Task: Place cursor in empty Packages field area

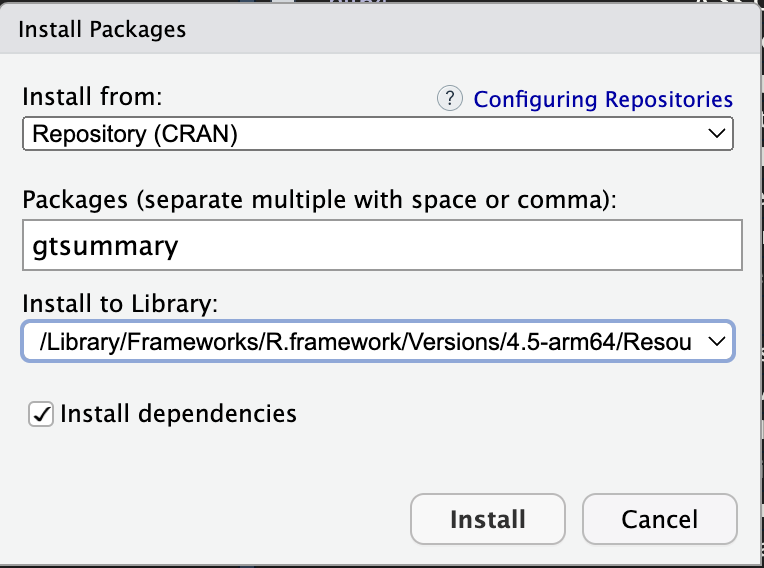Action: pyautogui.click(x=458, y=245)
